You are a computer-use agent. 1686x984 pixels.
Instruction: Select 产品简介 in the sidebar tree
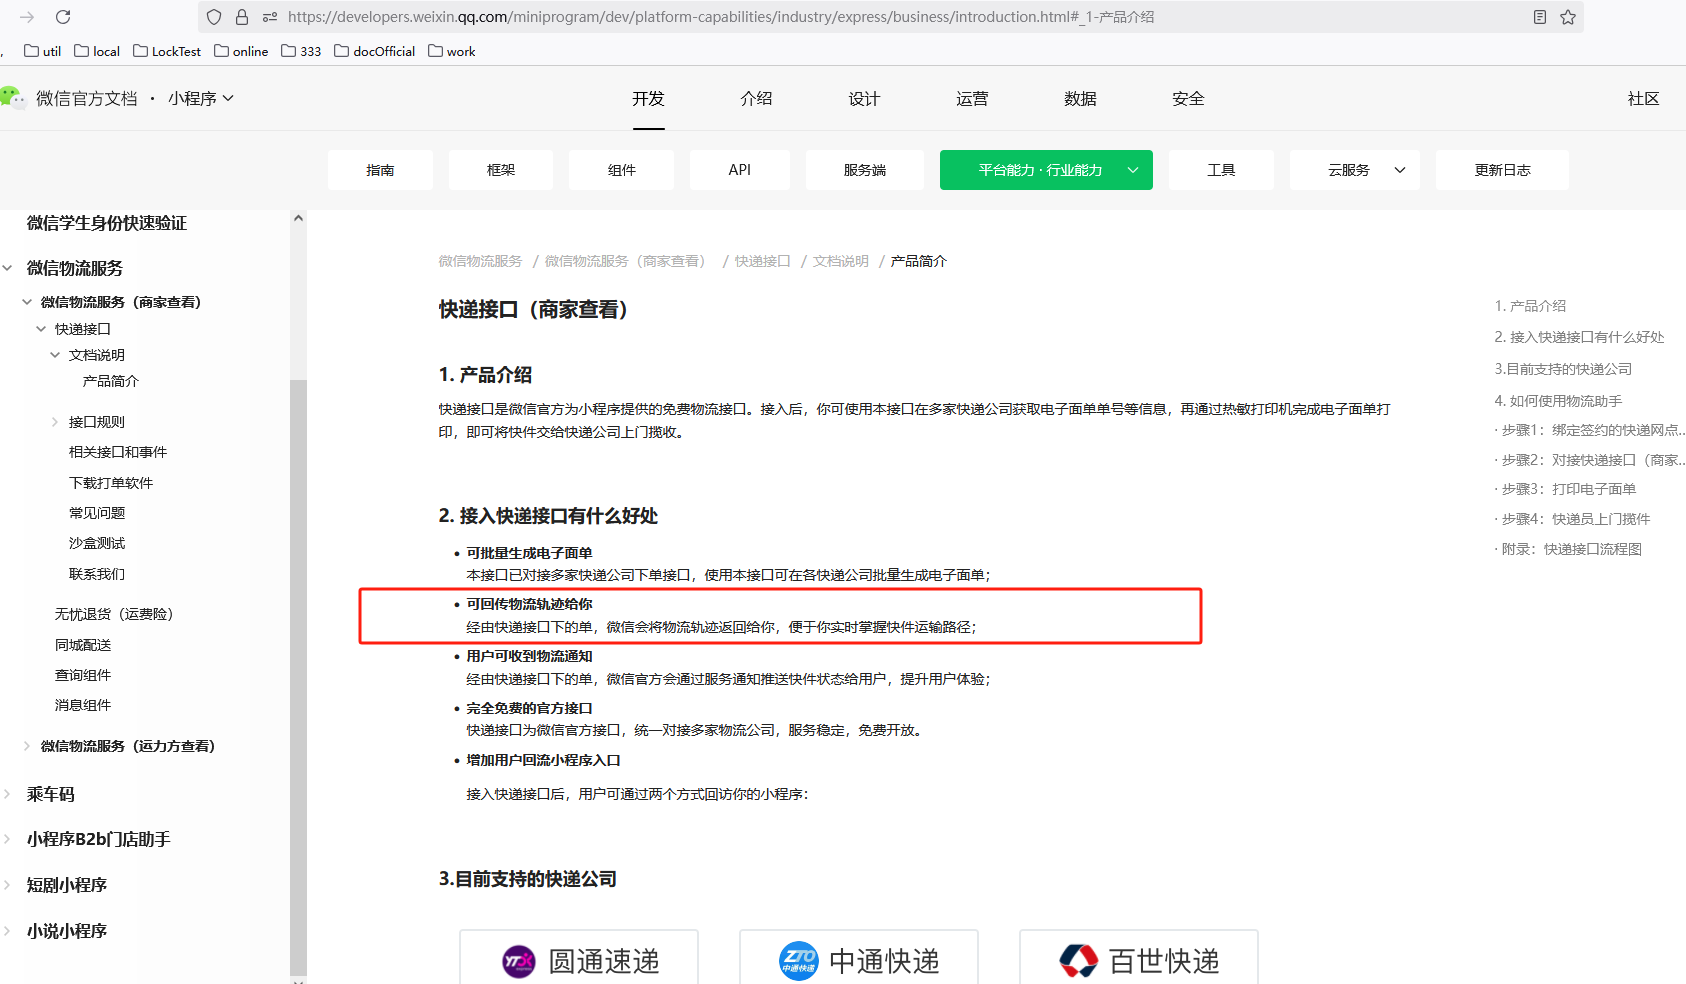coord(111,381)
